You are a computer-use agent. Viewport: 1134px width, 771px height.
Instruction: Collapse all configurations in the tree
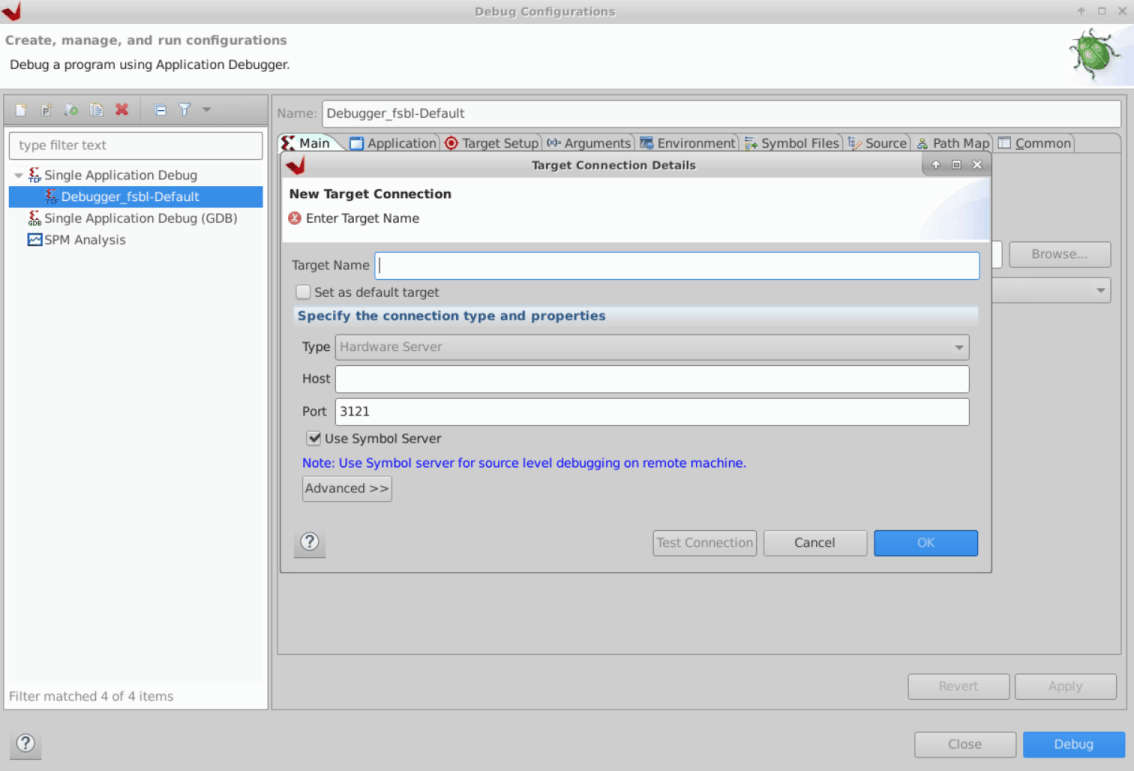click(x=160, y=110)
